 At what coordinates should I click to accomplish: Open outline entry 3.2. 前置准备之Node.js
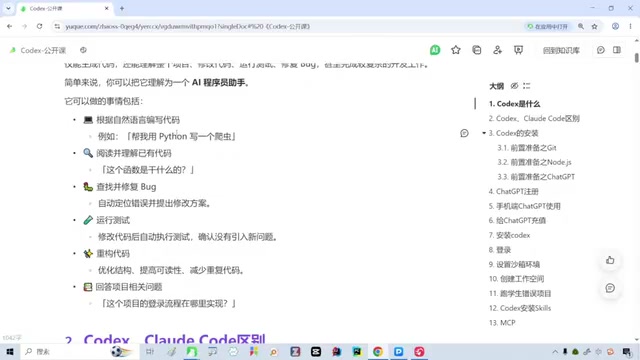(x=534, y=162)
